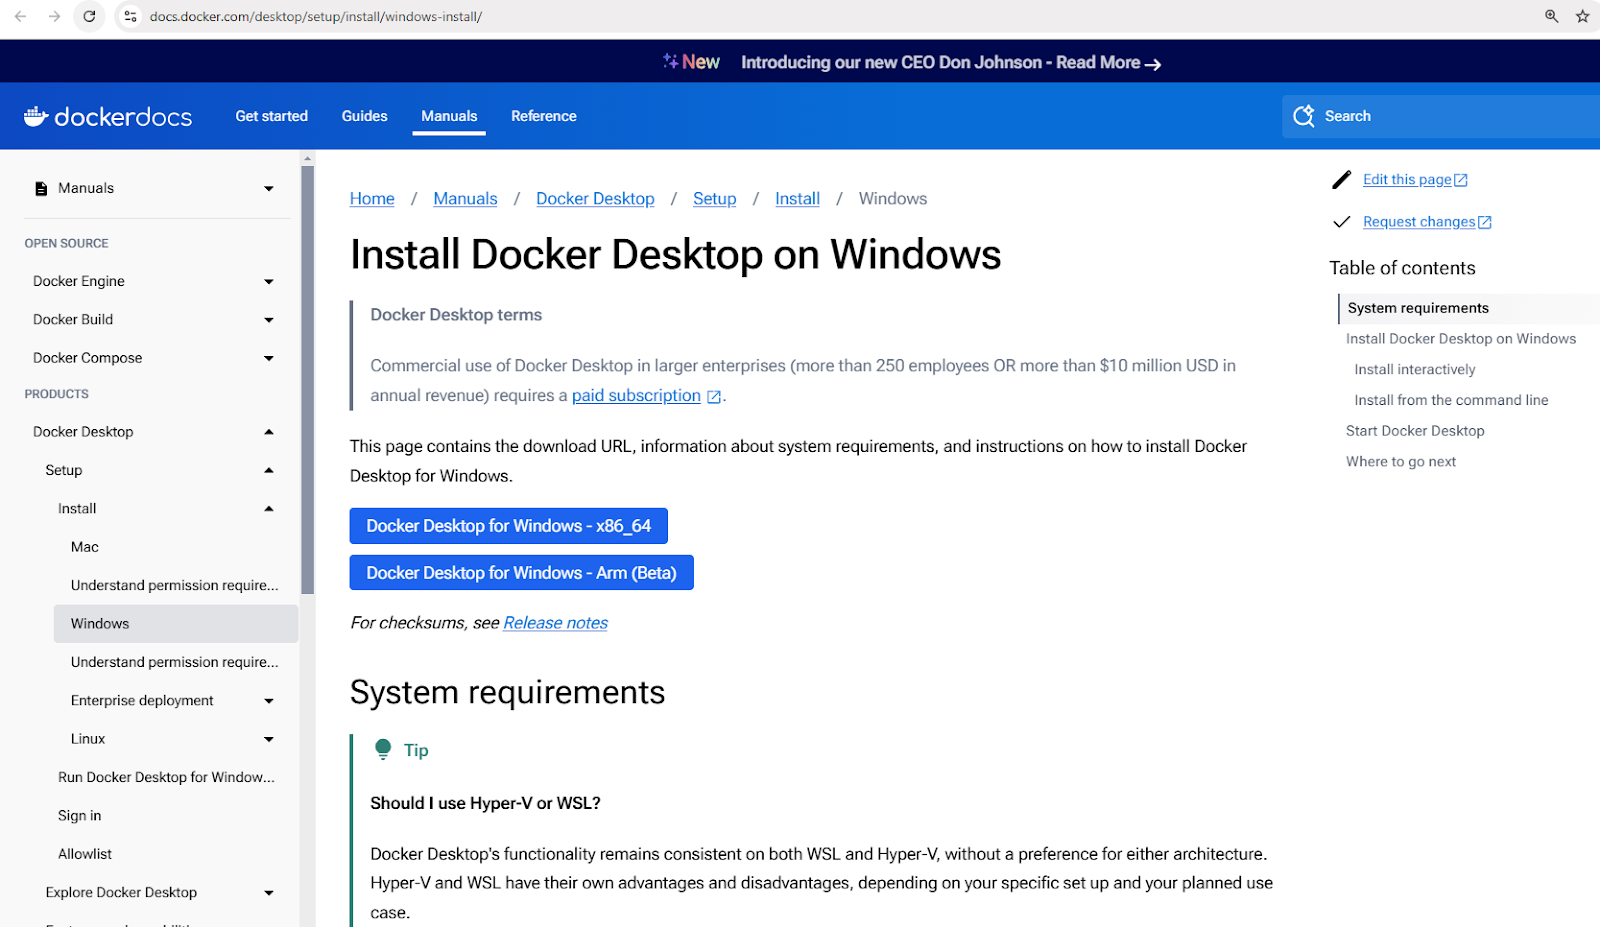
Task: Expand Enterprise deployment section
Action: 269,701
